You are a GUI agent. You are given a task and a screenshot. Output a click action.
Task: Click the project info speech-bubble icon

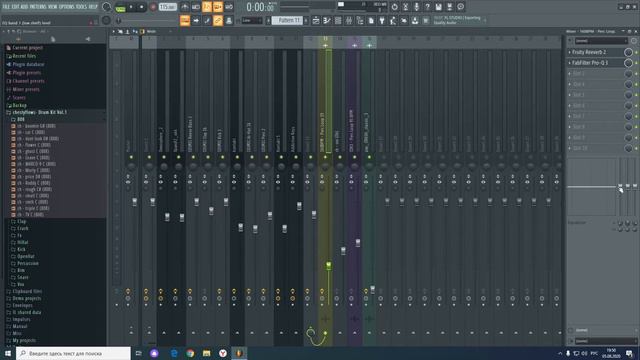460,7
